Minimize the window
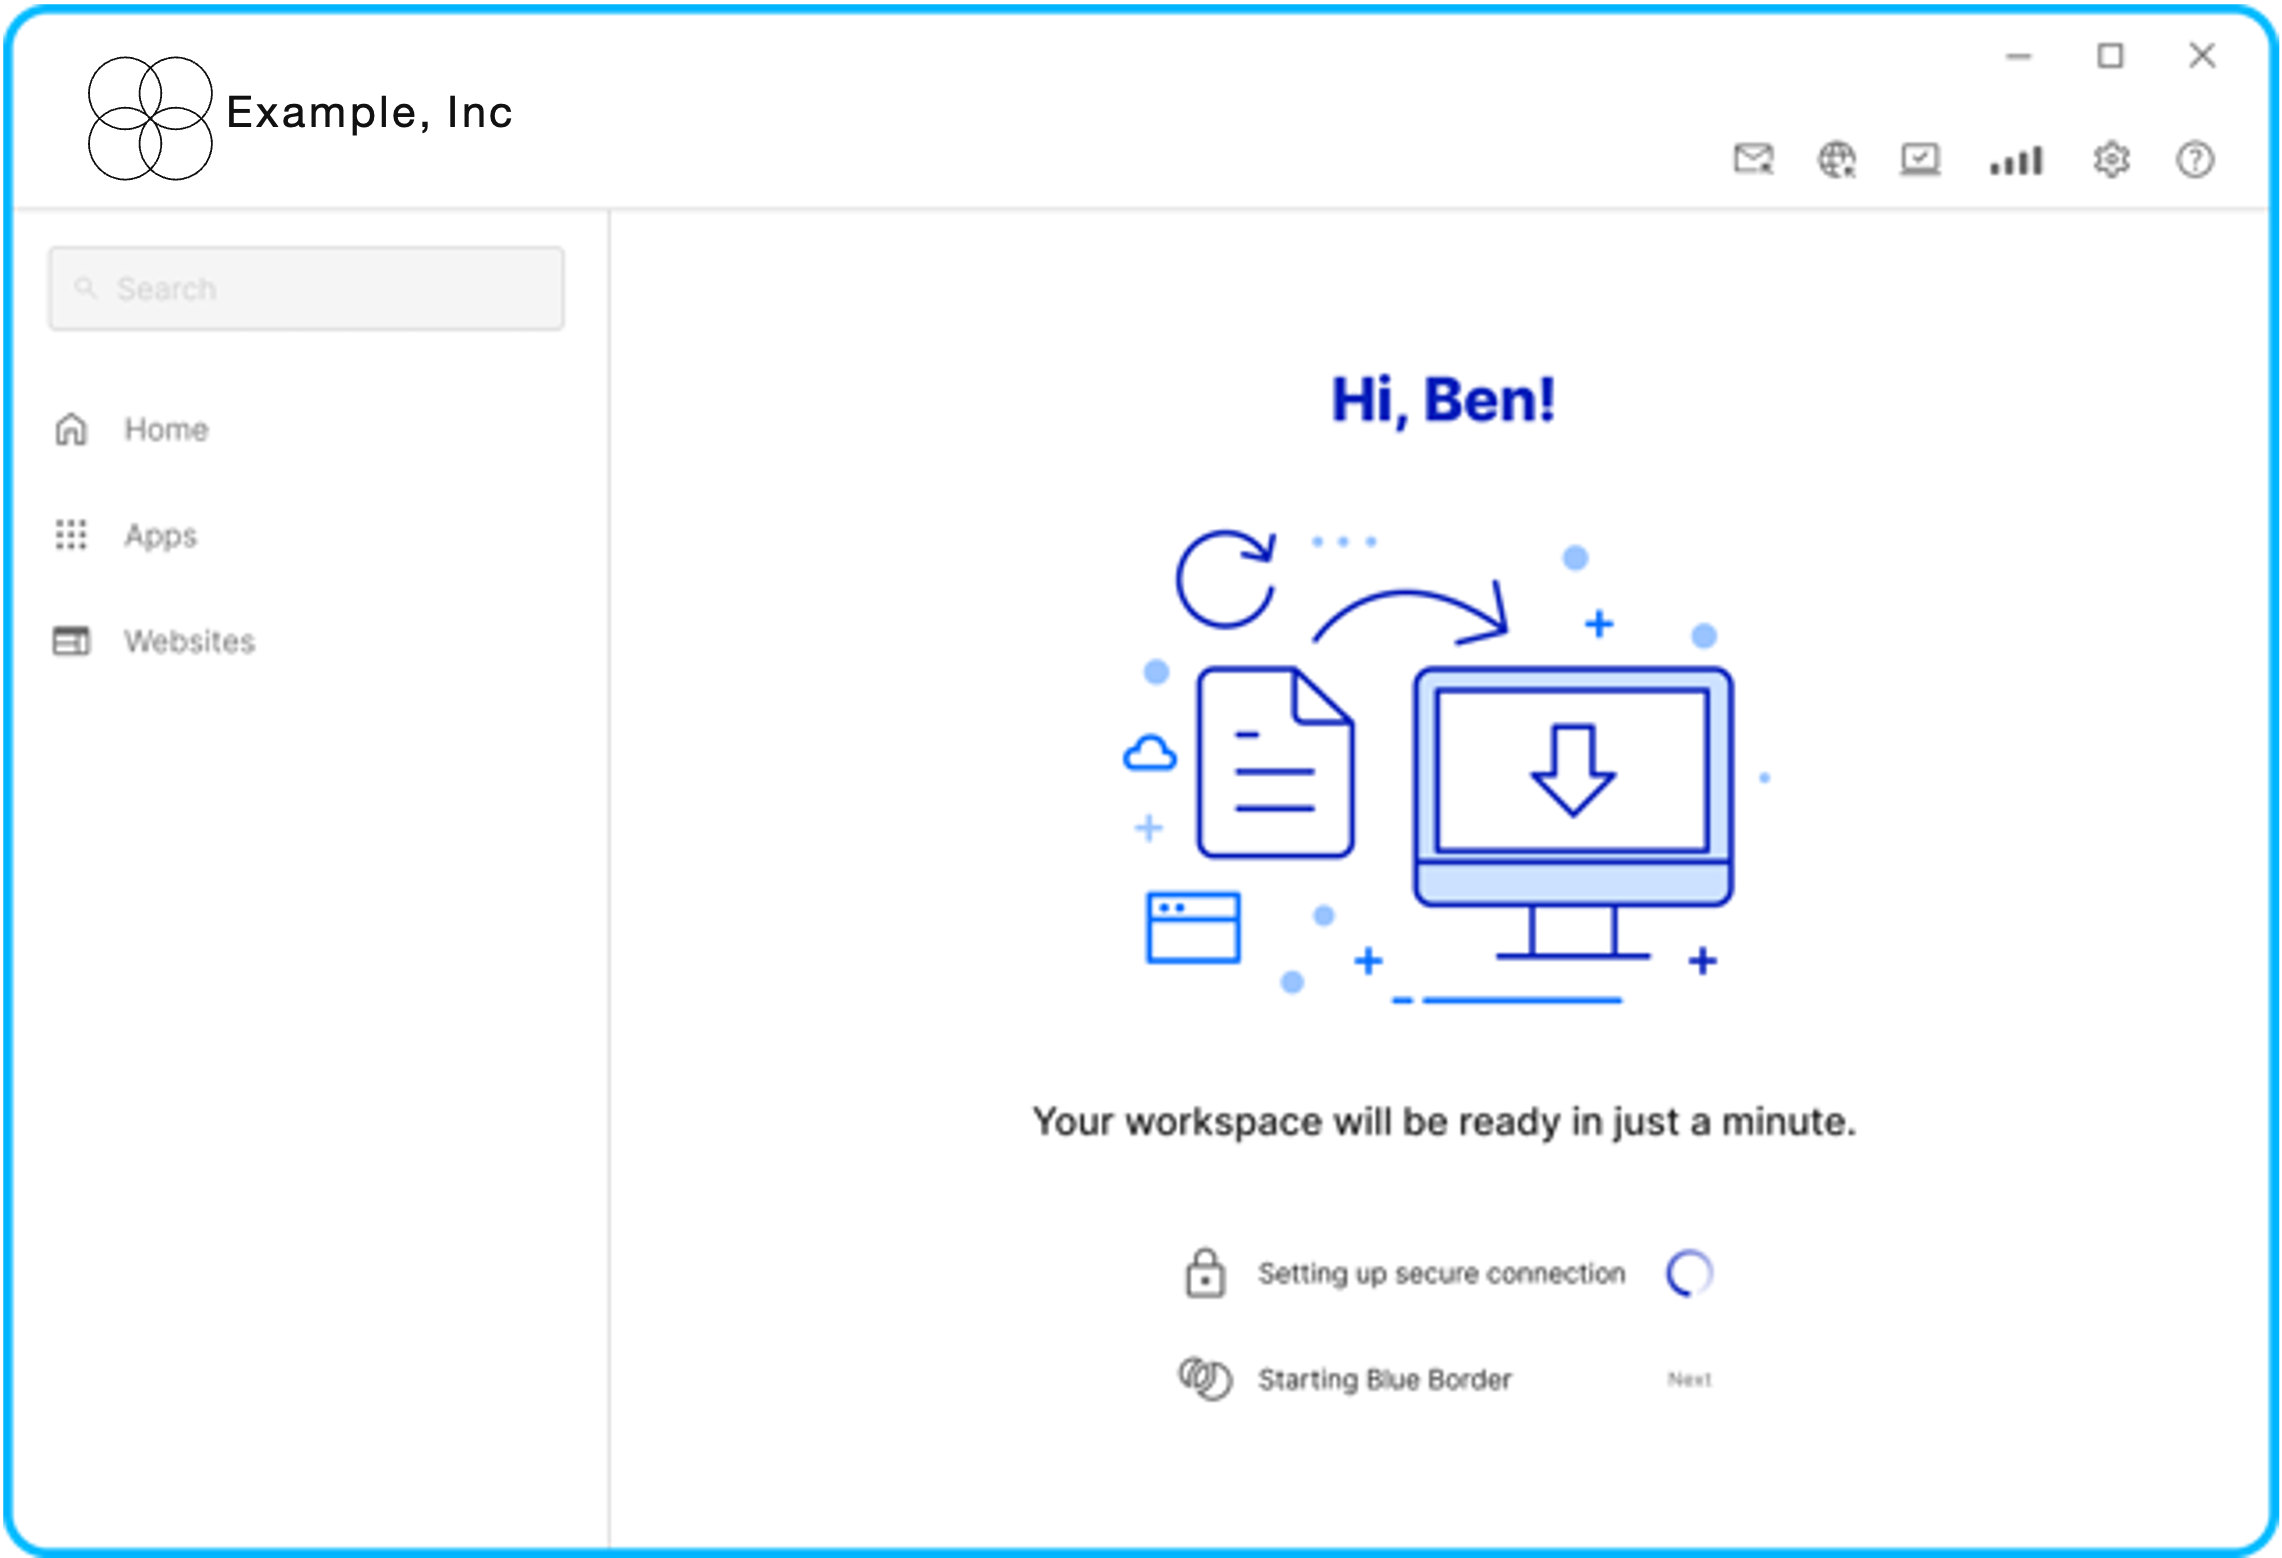This screenshot has width=2282, height=1558. click(2019, 56)
